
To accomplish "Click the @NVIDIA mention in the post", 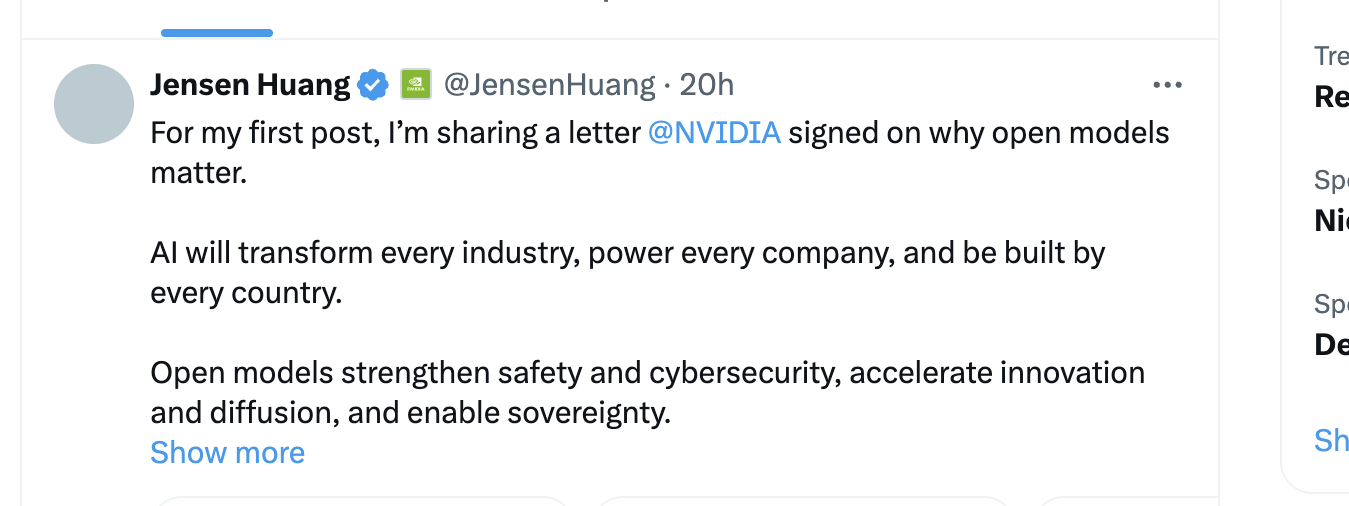I will (714, 133).
